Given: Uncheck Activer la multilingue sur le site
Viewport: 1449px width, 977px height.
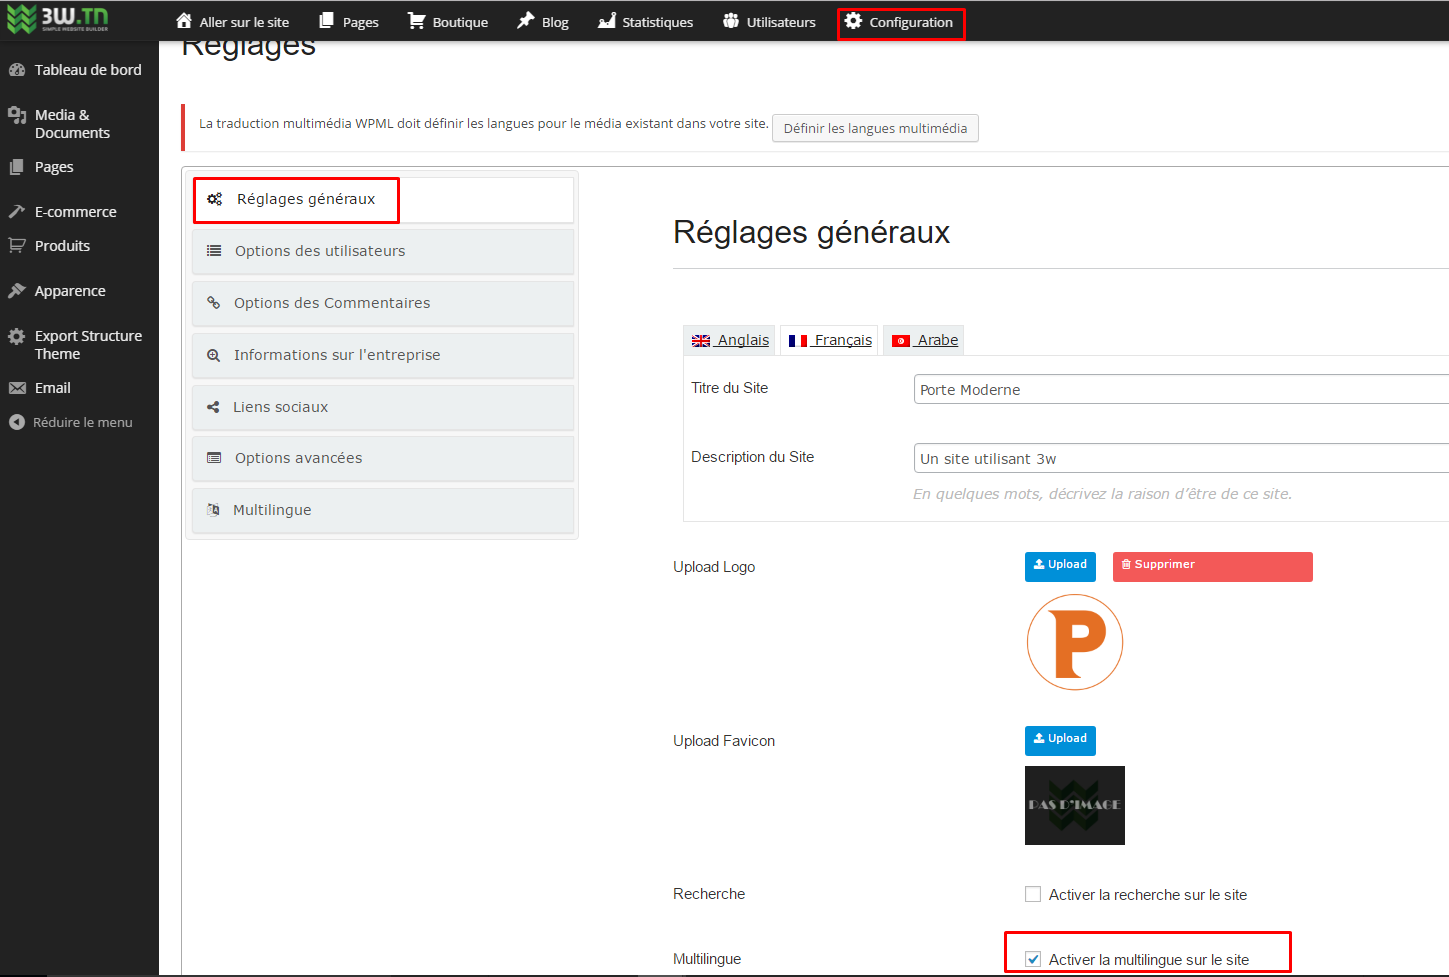Looking at the screenshot, I should [x=1033, y=959].
